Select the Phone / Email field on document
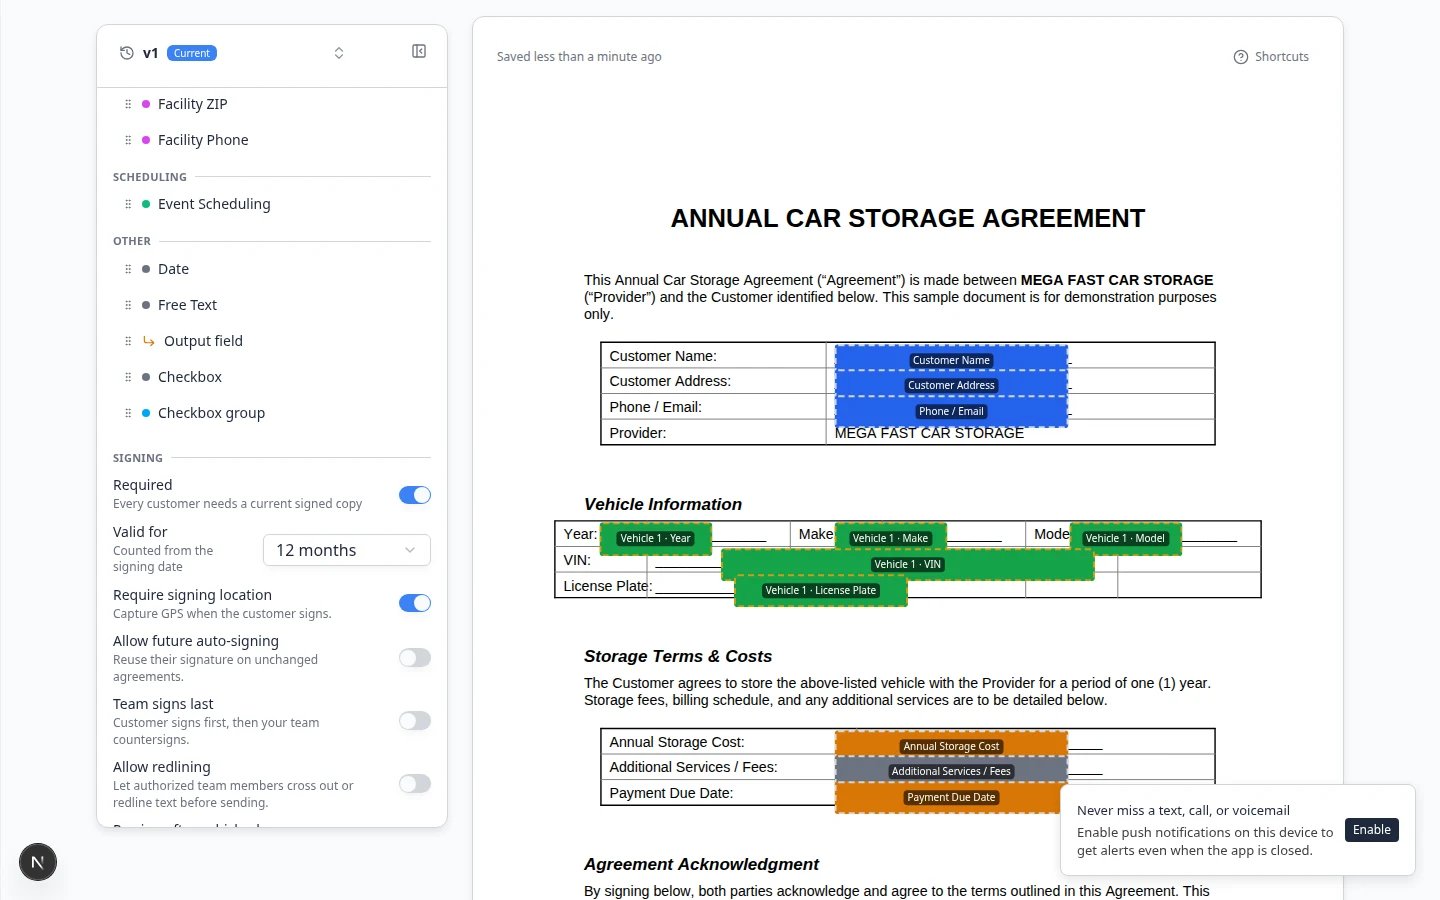1440x900 pixels. [x=951, y=411]
